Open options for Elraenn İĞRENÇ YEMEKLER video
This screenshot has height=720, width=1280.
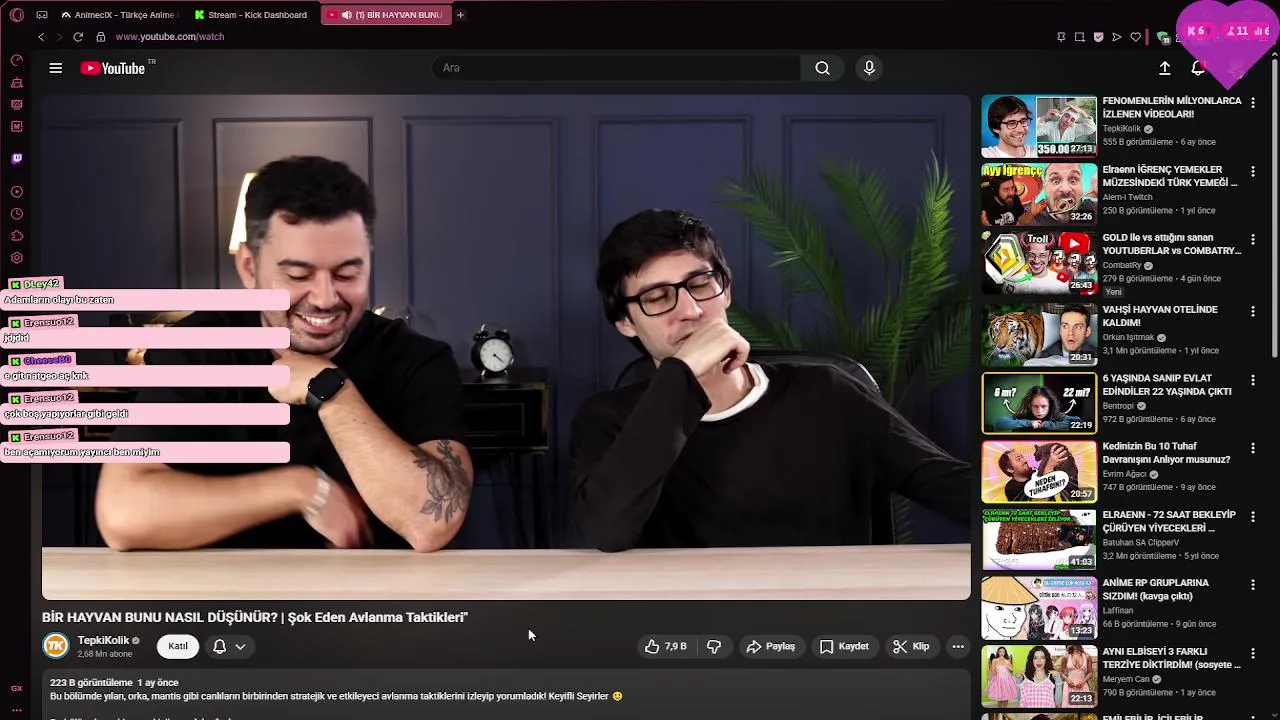(x=1253, y=171)
